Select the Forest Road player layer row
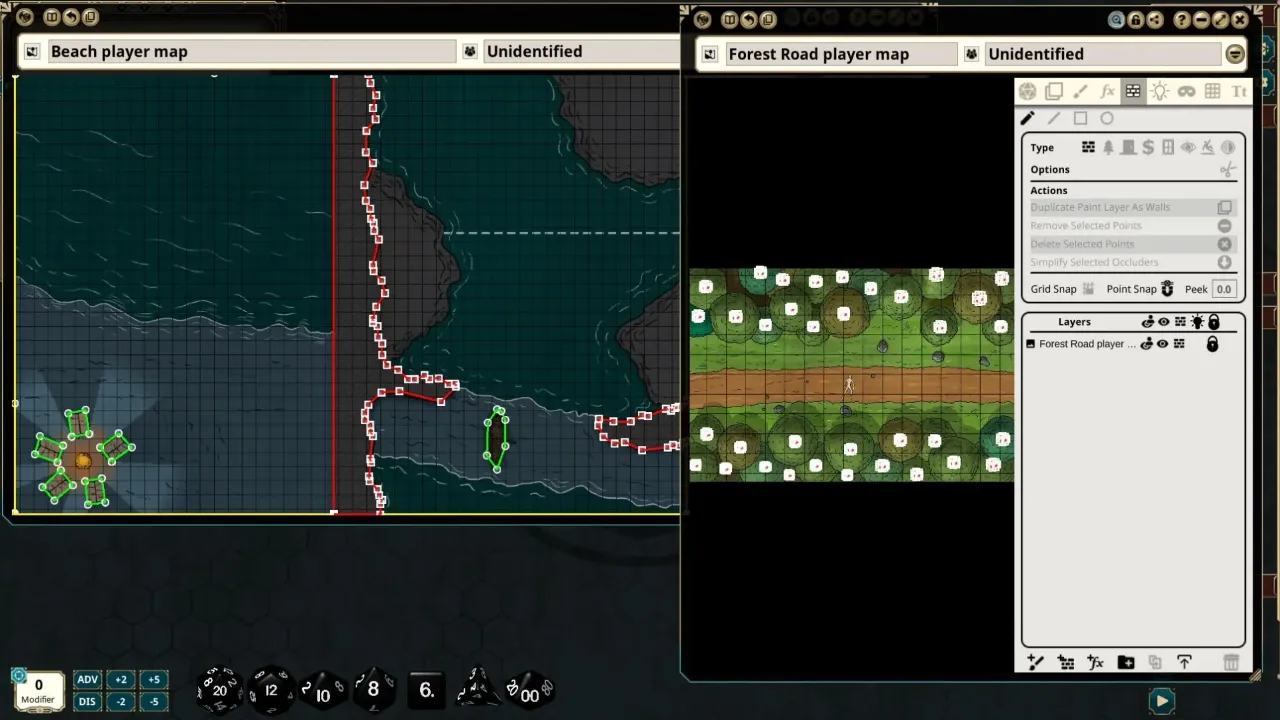1280x720 pixels. [x=1133, y=344]
